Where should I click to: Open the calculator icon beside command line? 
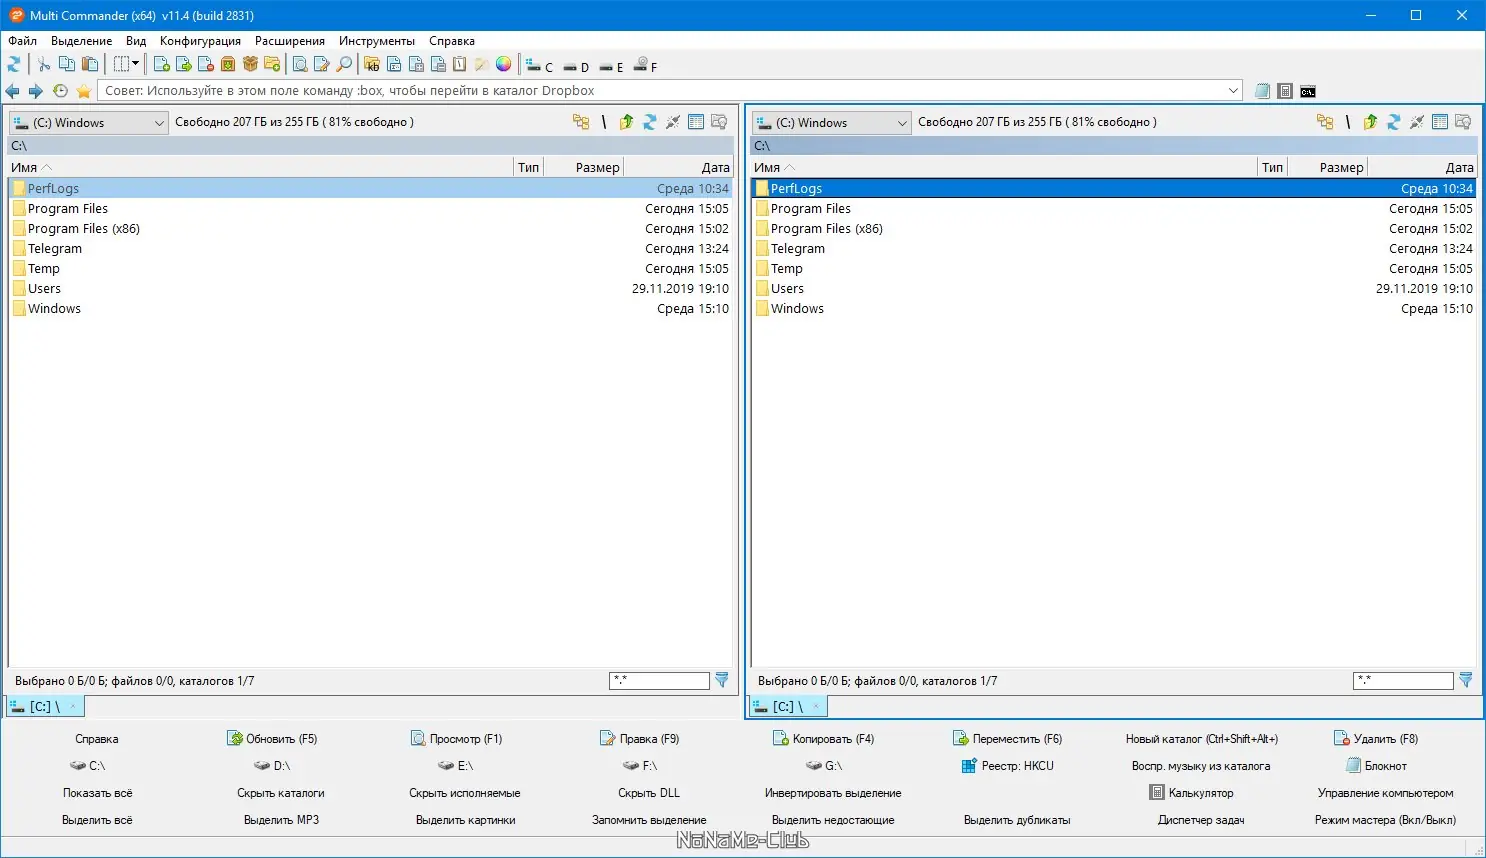point(1285,91)
